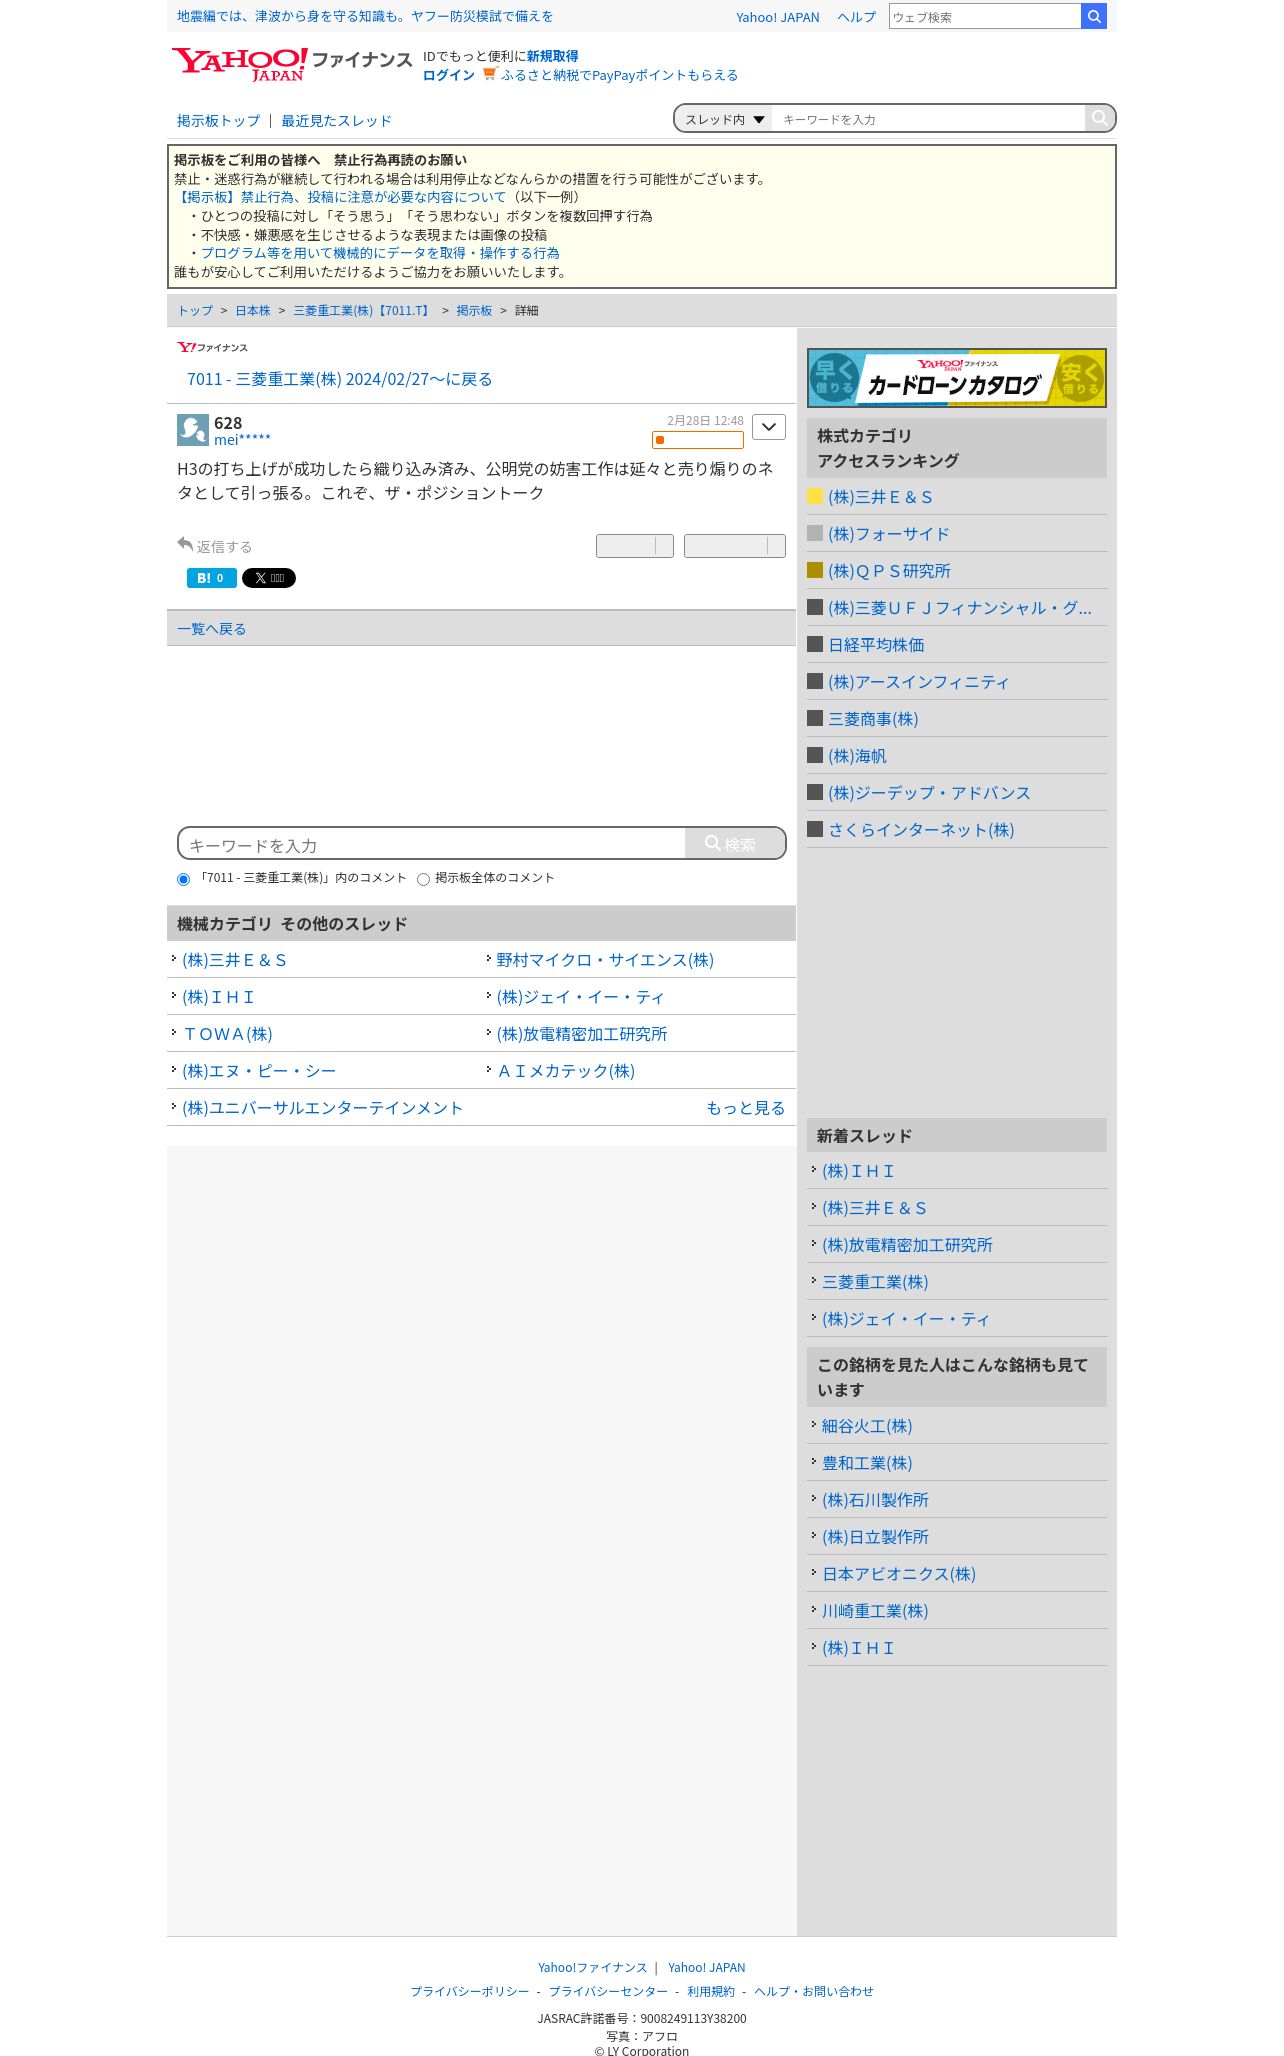Viewport: 1284px width, 2056px height.
Task: Return to 7011 三菱重工業 2024/02/27 thread
Action: click(x=339, y=379)
